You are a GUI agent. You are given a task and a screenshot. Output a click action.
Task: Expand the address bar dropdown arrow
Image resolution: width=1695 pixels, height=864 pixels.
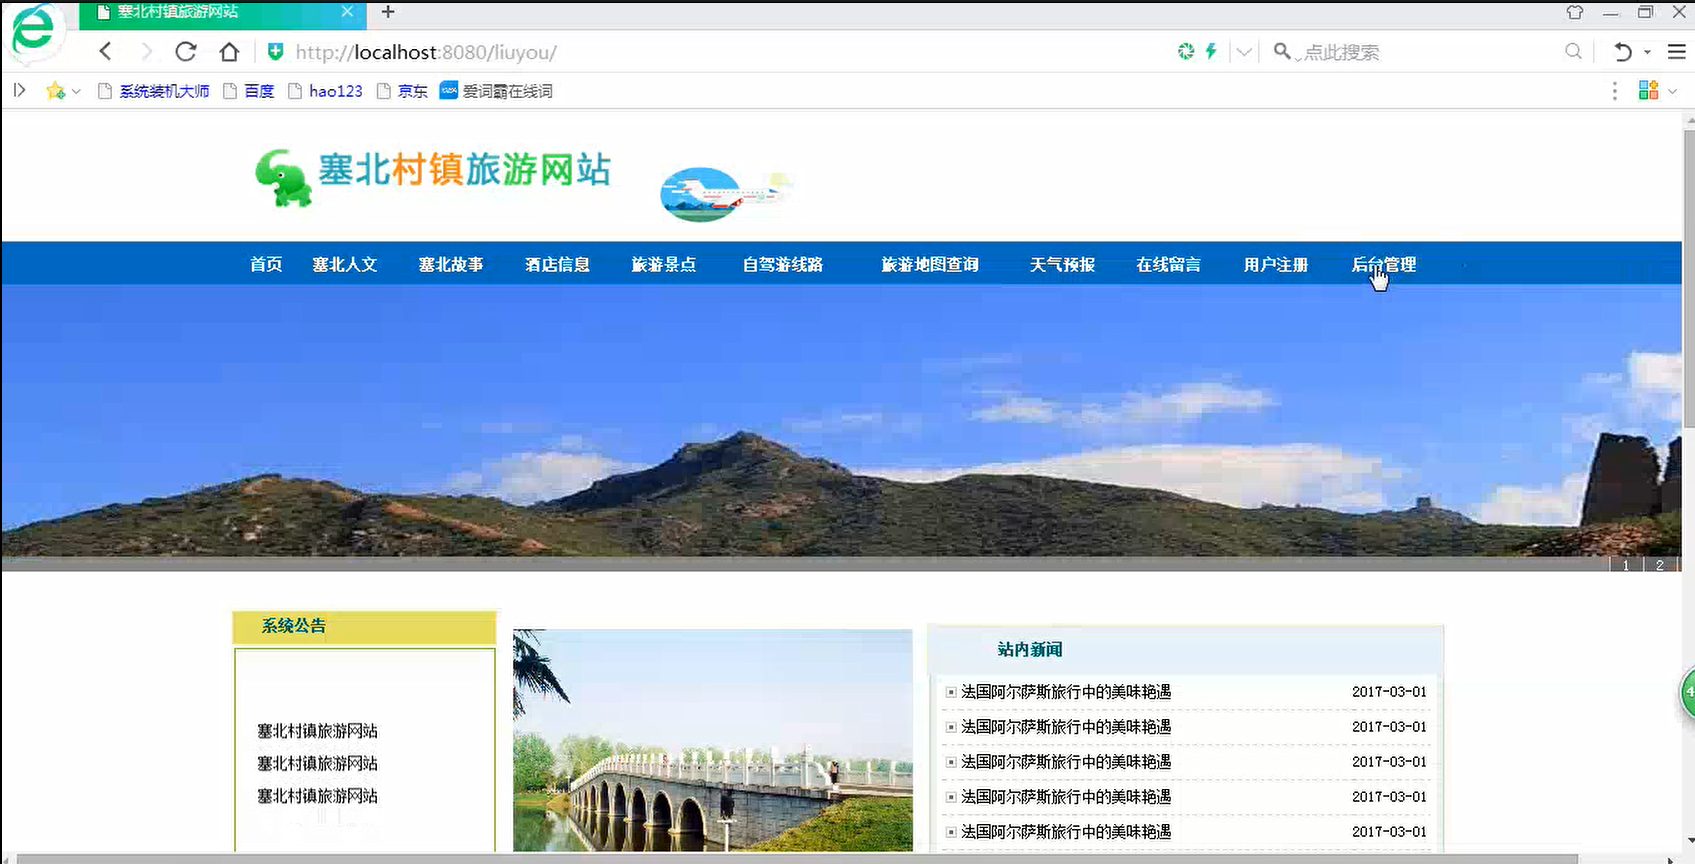pyautogui.click(x=1244, y=52)
